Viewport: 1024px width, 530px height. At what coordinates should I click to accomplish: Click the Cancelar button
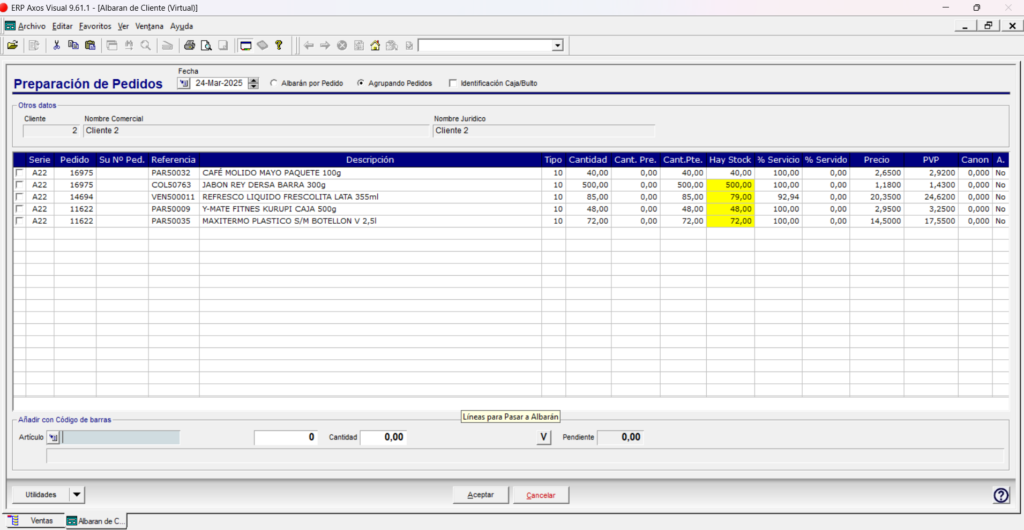[541, 495]
